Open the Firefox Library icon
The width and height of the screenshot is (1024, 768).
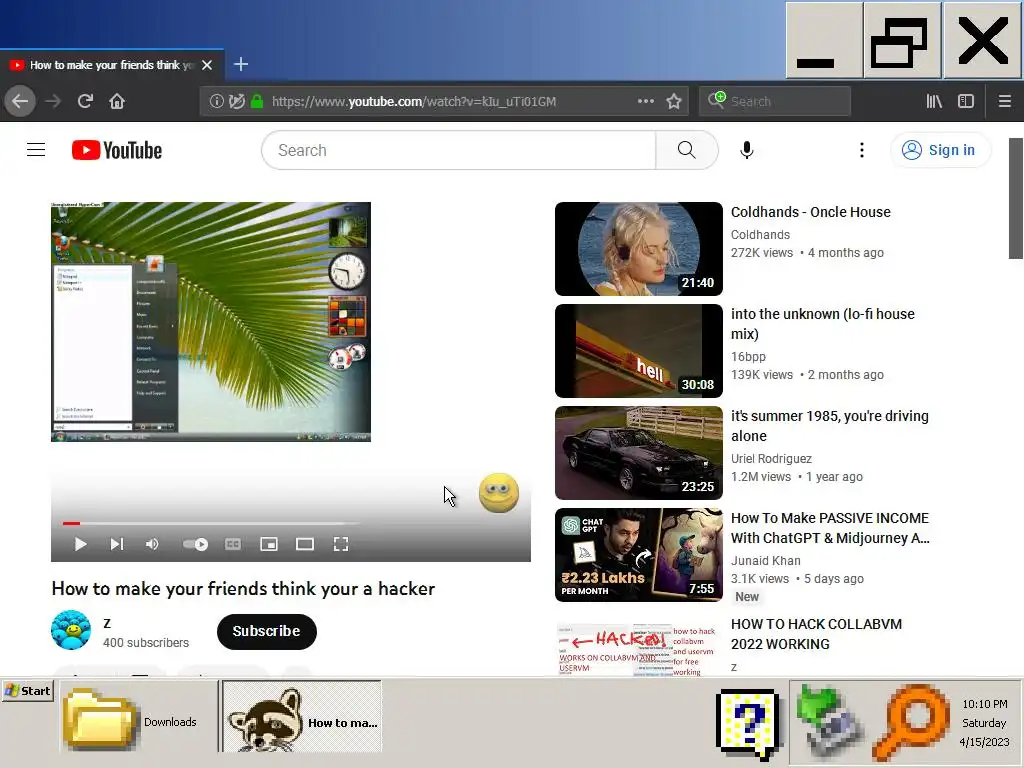tap(934, 101)
